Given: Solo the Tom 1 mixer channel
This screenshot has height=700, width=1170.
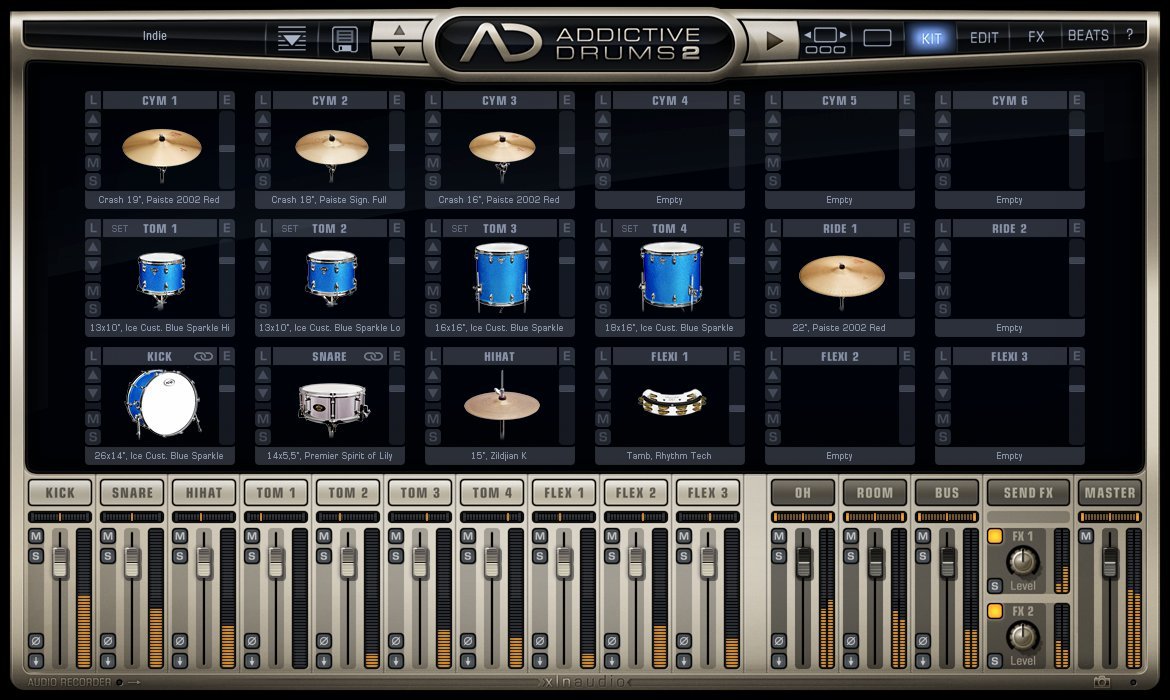Looking at the screenshot, I should [252, 556].
